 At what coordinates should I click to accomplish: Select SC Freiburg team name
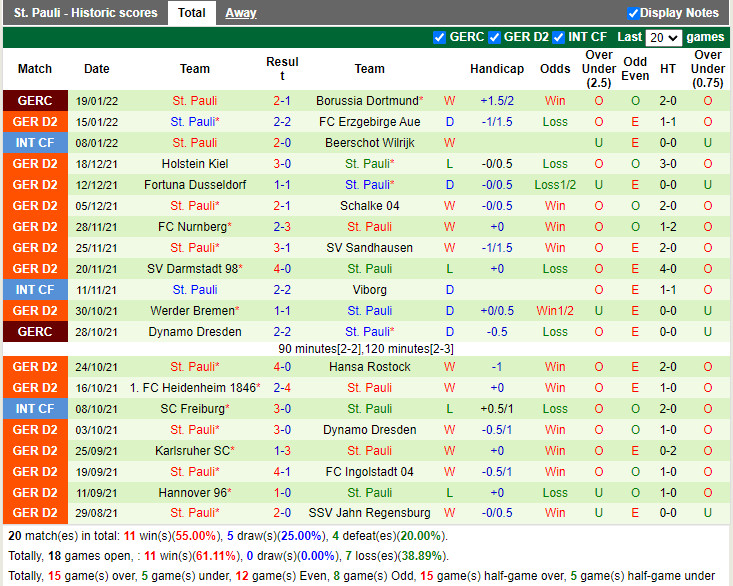[193, 409]
